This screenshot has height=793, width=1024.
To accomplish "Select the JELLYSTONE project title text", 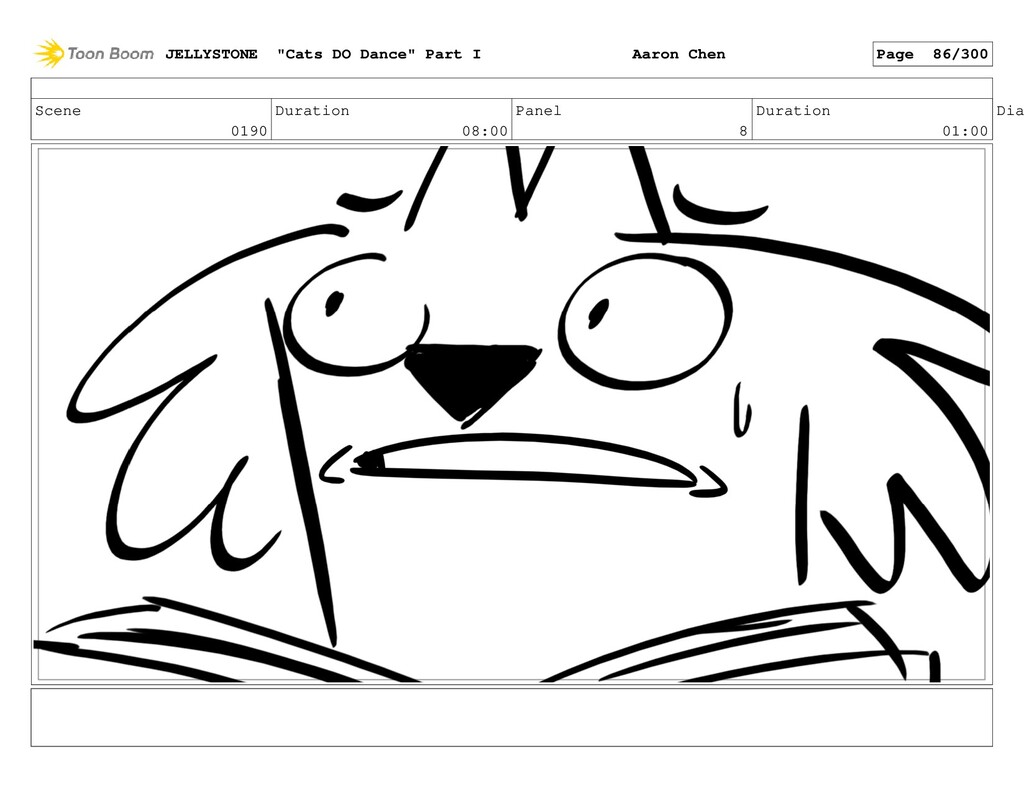I will tap(211, 54).
